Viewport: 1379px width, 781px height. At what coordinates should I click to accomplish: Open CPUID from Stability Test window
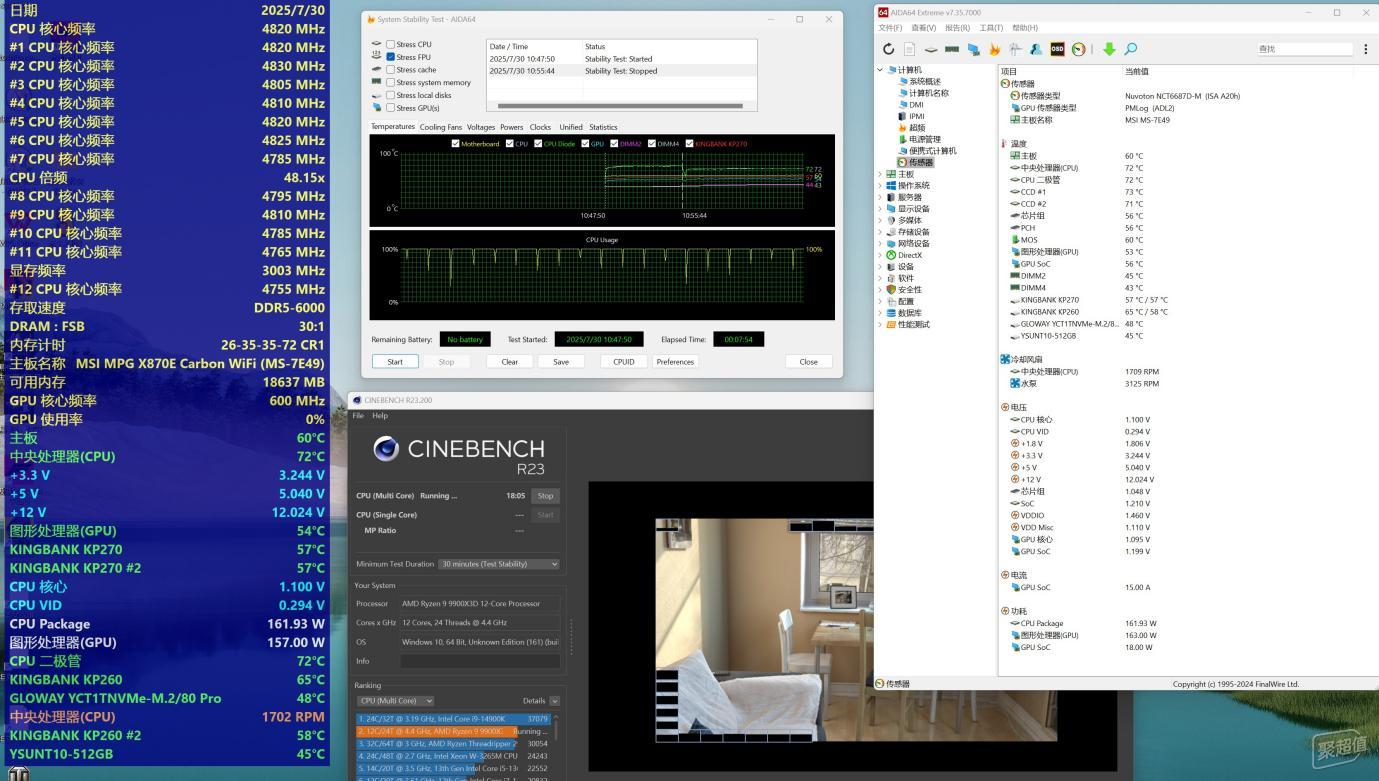tap(624, 361)
